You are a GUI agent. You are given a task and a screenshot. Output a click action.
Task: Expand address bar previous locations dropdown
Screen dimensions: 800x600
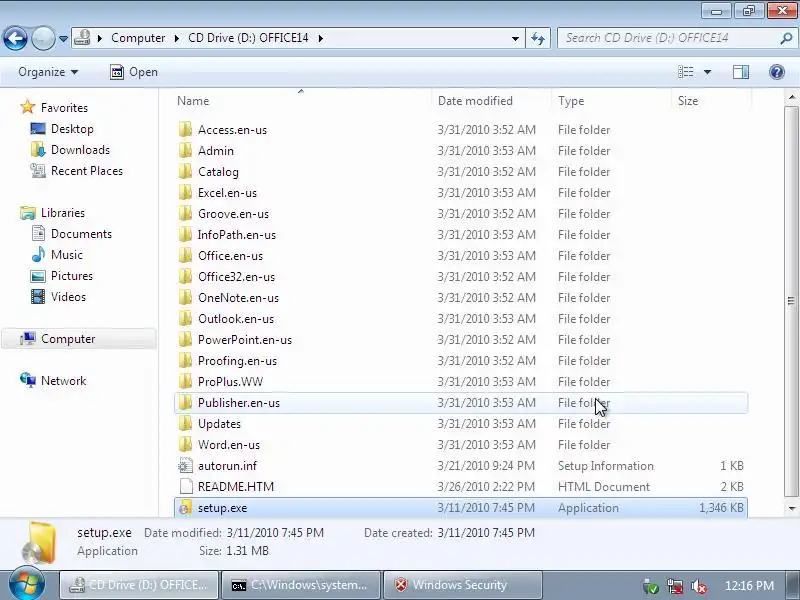[x=515, y=39]
